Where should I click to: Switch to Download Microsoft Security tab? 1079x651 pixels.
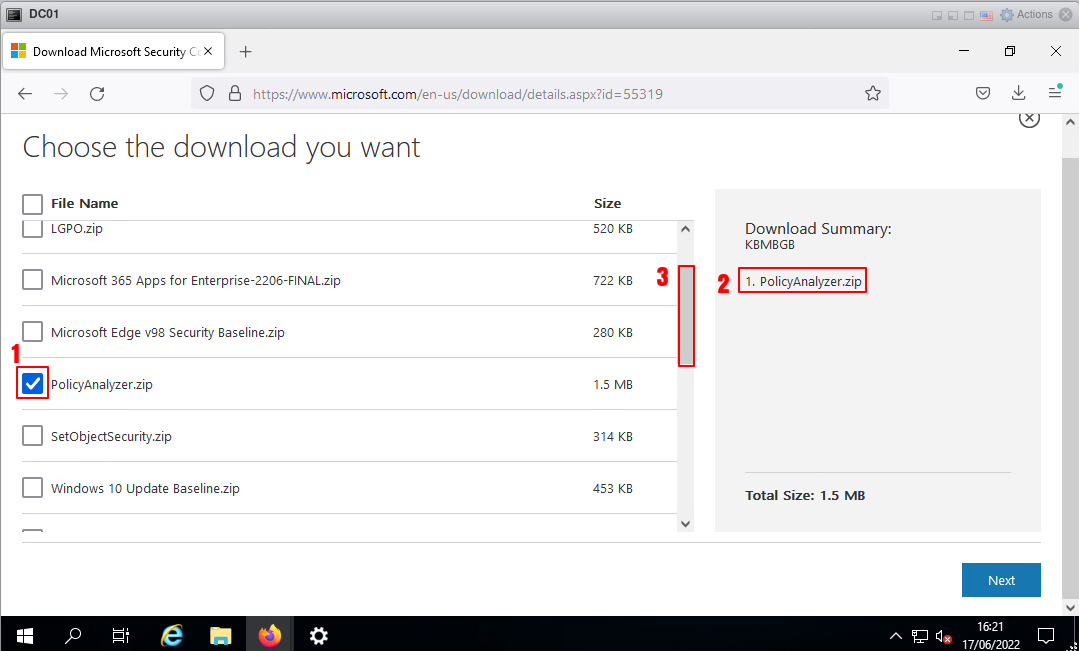(x=110, y=52)
